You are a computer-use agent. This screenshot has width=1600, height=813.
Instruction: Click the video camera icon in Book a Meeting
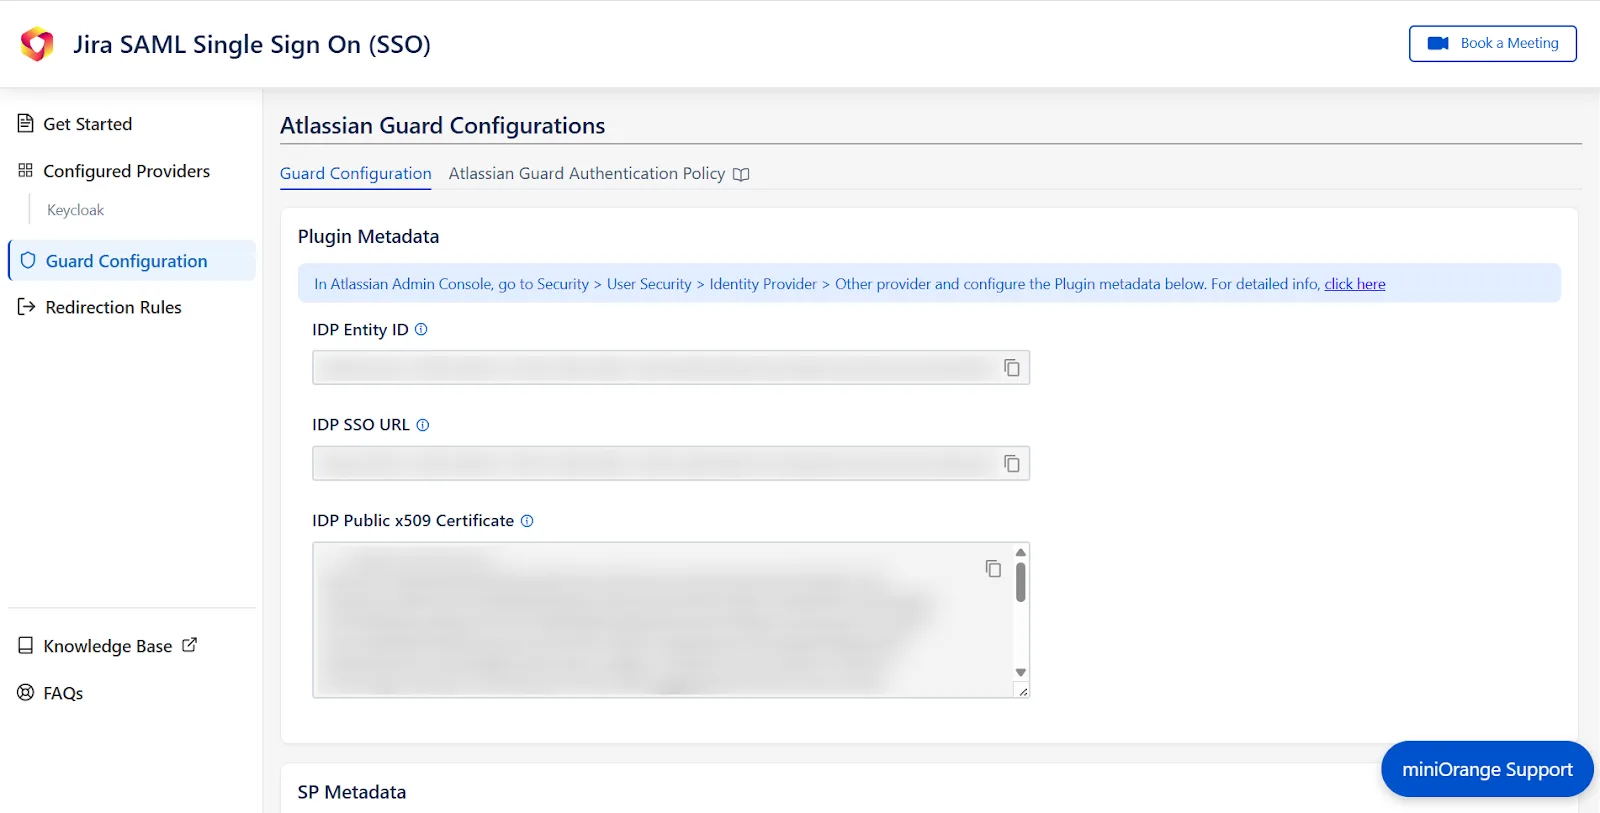1438,43
